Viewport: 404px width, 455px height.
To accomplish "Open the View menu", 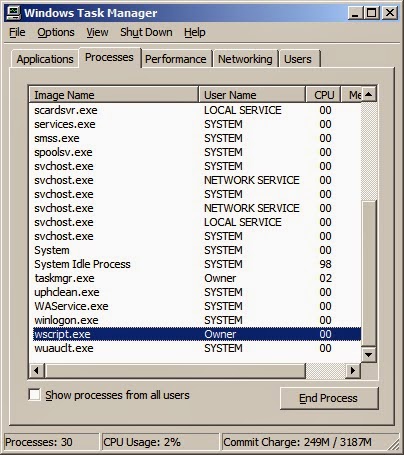I will [97, 32].
